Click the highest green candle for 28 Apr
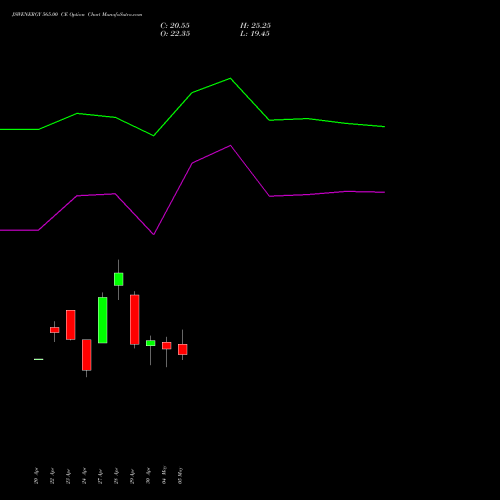Viewport: 500px width, 500px height. pos(119,279)
